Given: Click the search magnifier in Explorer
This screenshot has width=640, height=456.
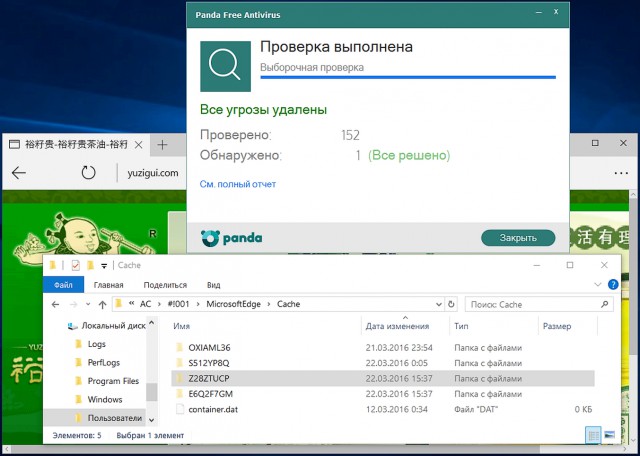Looking at the screenshot, I should click(604, 305).
